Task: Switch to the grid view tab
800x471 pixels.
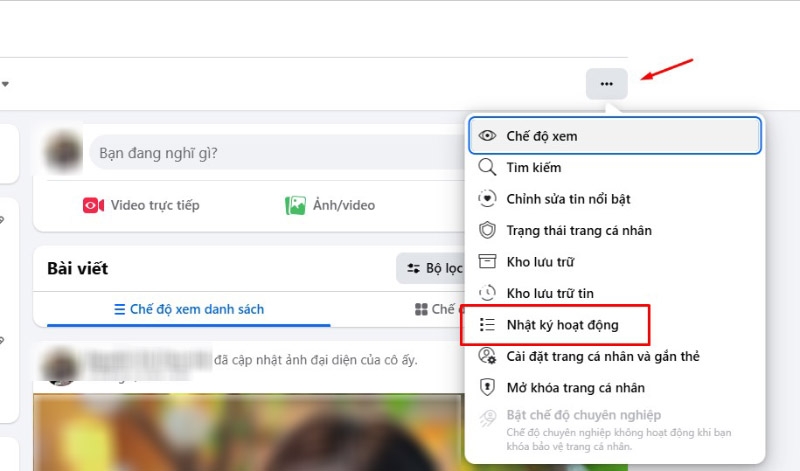Action: click(x=439, y=309)
